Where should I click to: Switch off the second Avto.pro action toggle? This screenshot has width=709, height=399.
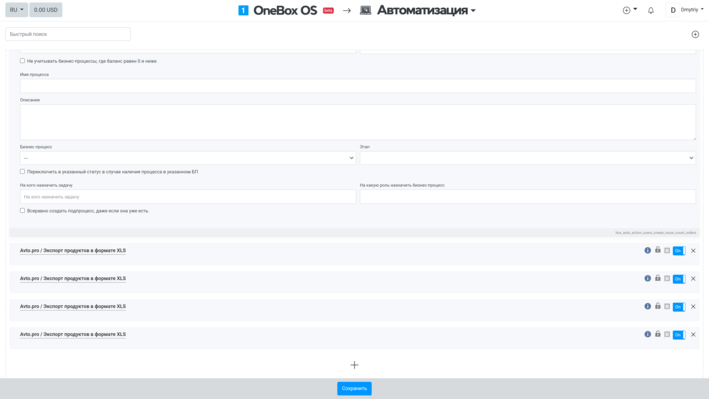coord(679,279)
